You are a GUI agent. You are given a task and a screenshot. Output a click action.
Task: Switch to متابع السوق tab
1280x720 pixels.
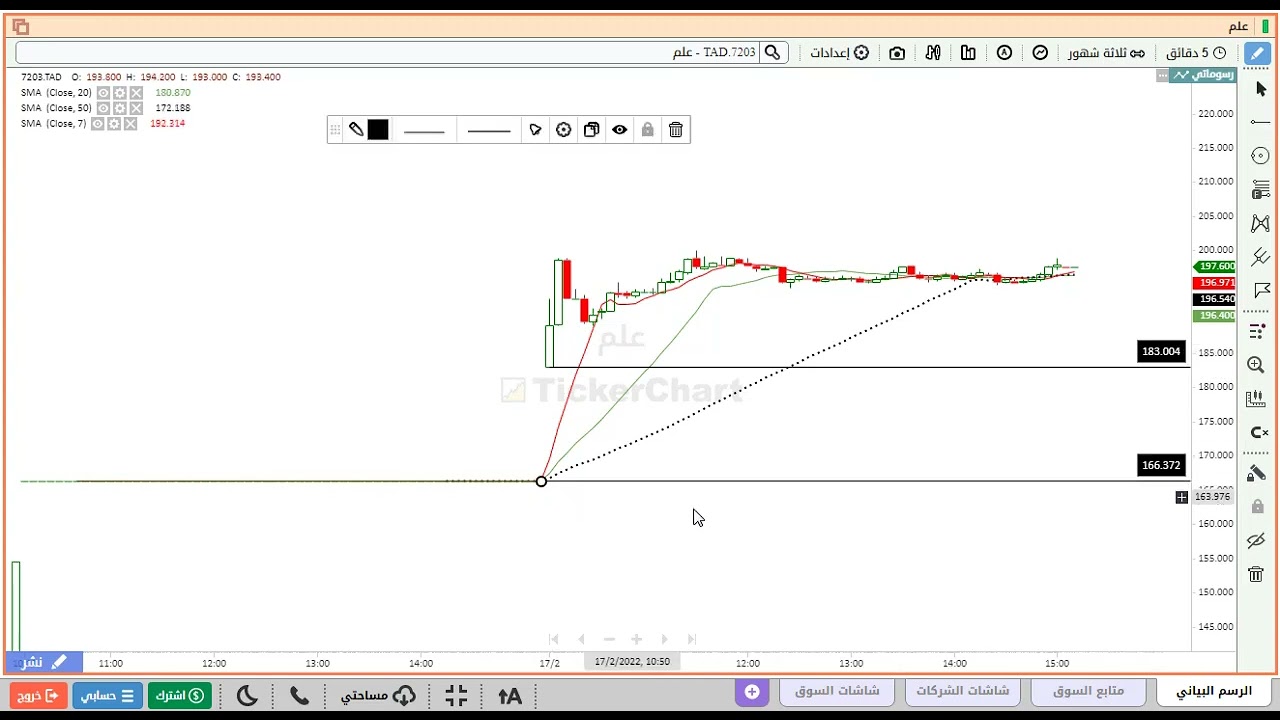click(1089, 692)
